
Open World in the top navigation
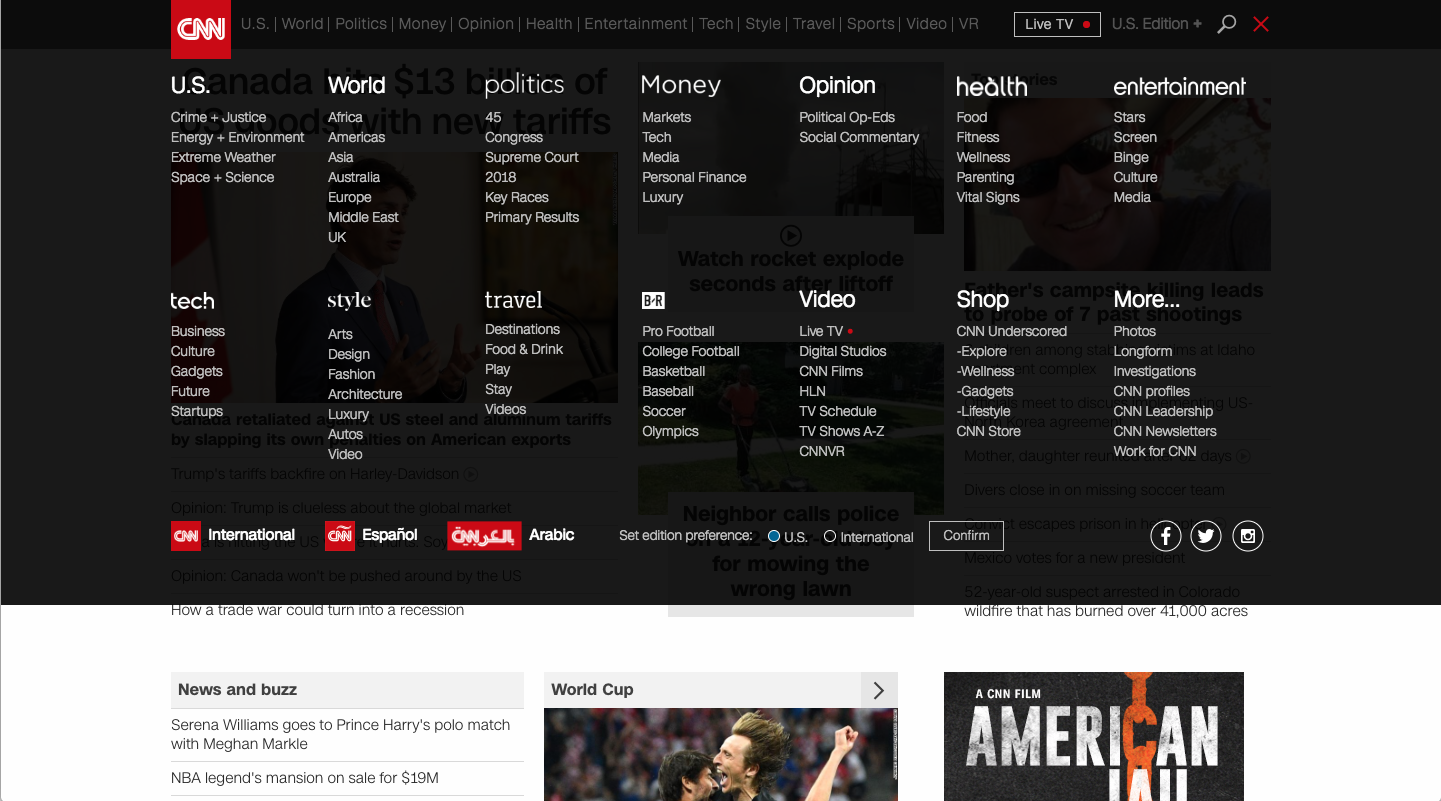302,24
